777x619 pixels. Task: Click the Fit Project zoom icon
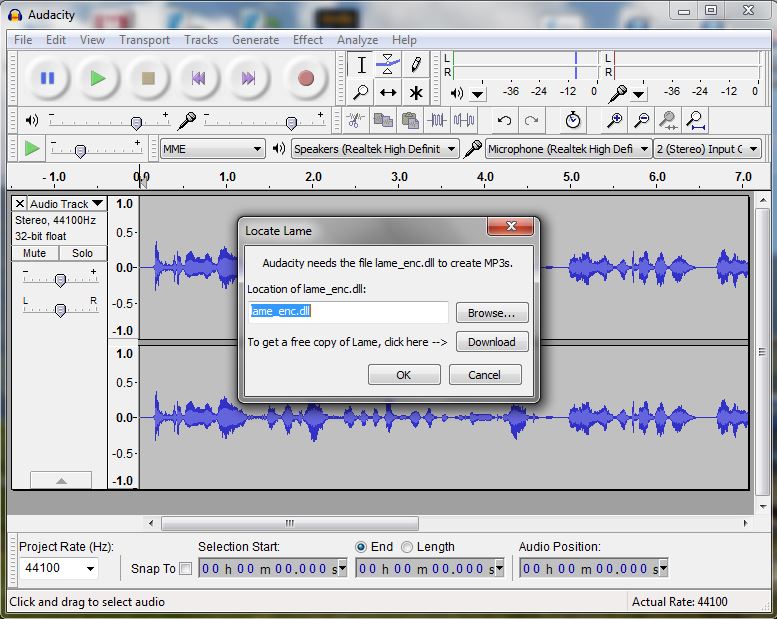[x=696, y=120]
